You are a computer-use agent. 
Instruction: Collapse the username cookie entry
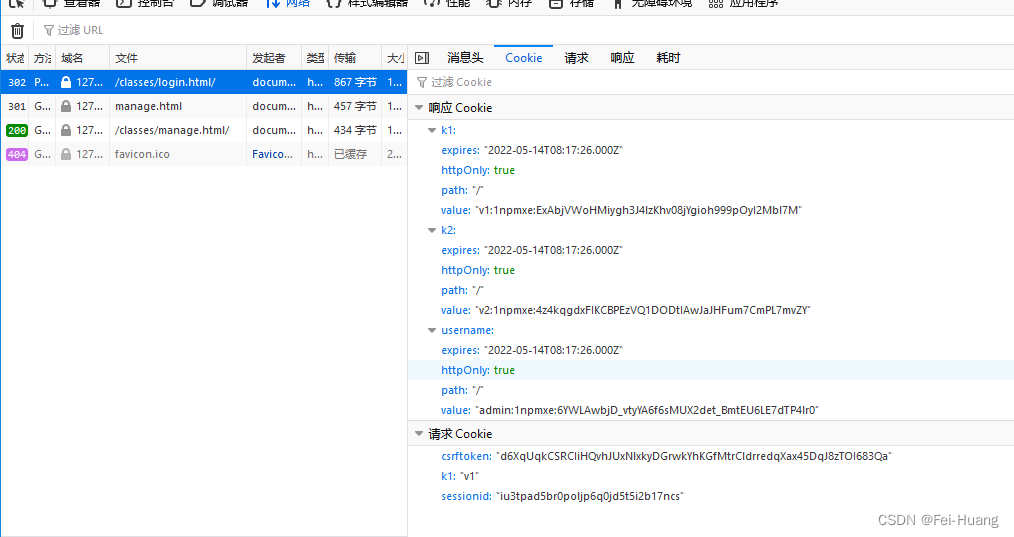(x=432, y=330)
